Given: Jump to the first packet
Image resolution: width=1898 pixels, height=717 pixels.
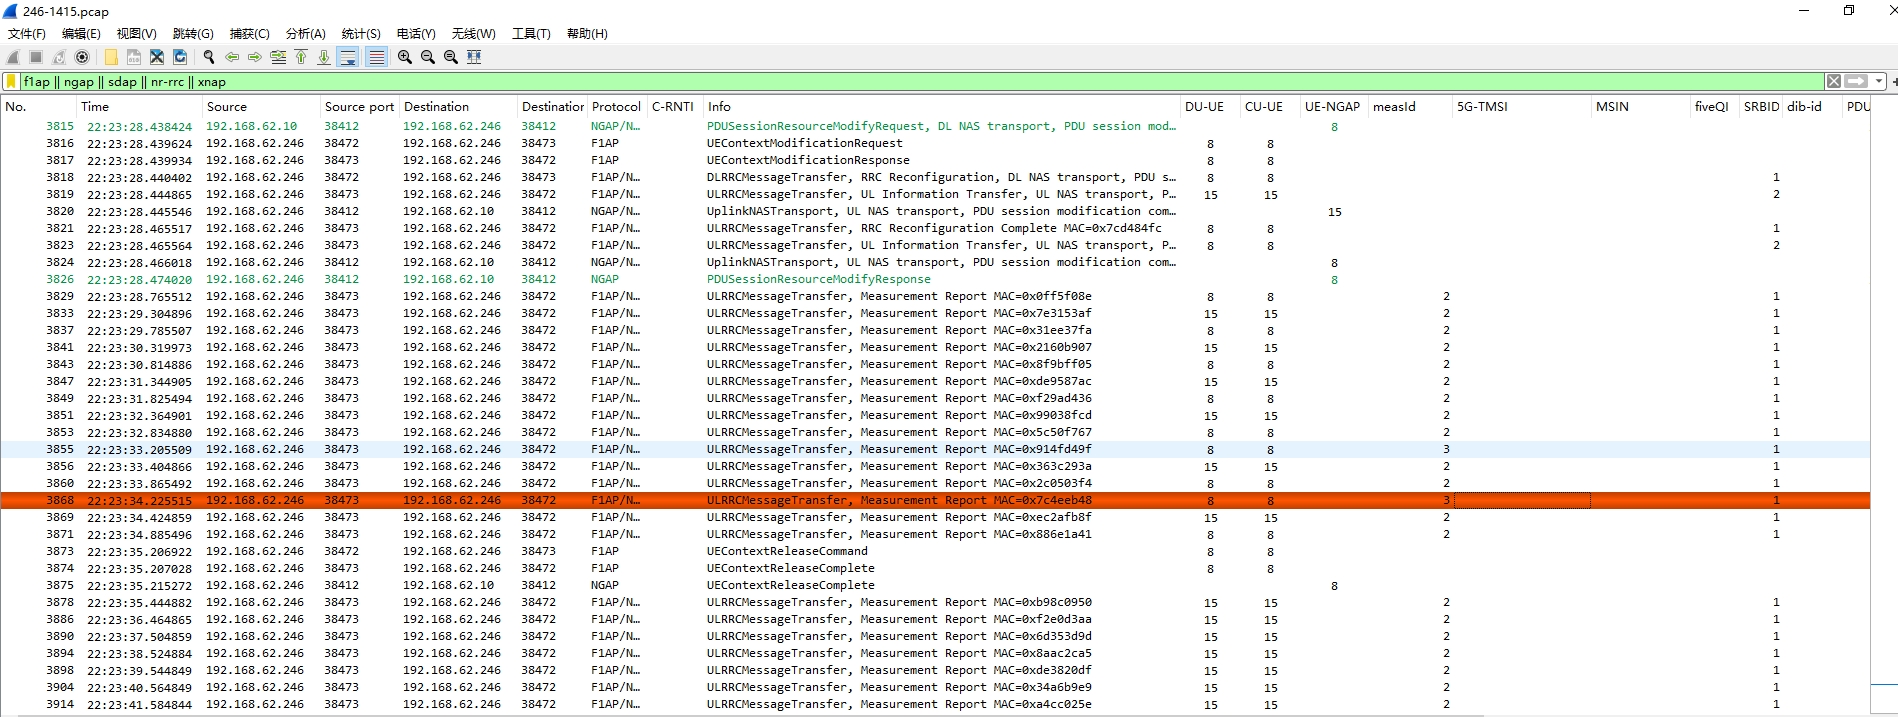Looking at the screenshot, I should coord(301,57).
